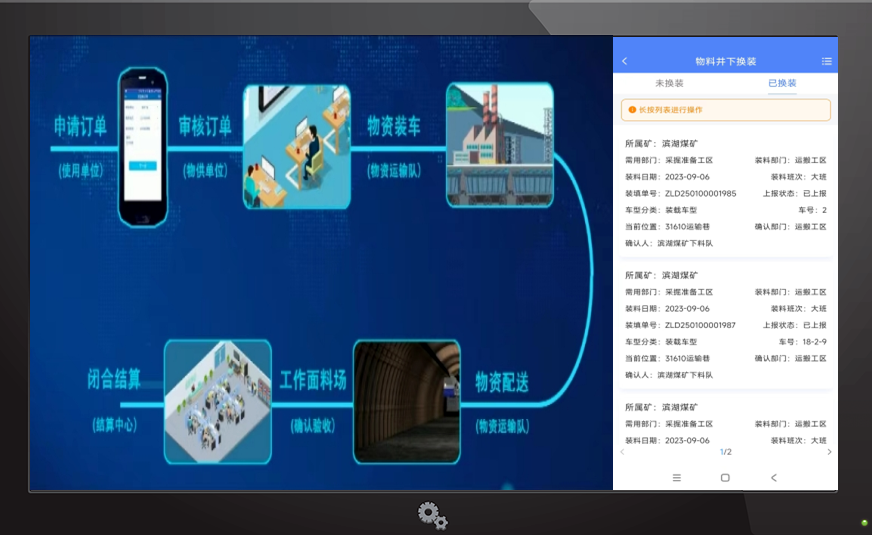Viewport: 872px width, 535px height.
Task: Click the 闭合结算 step label
Action: [x=114, y=379]
